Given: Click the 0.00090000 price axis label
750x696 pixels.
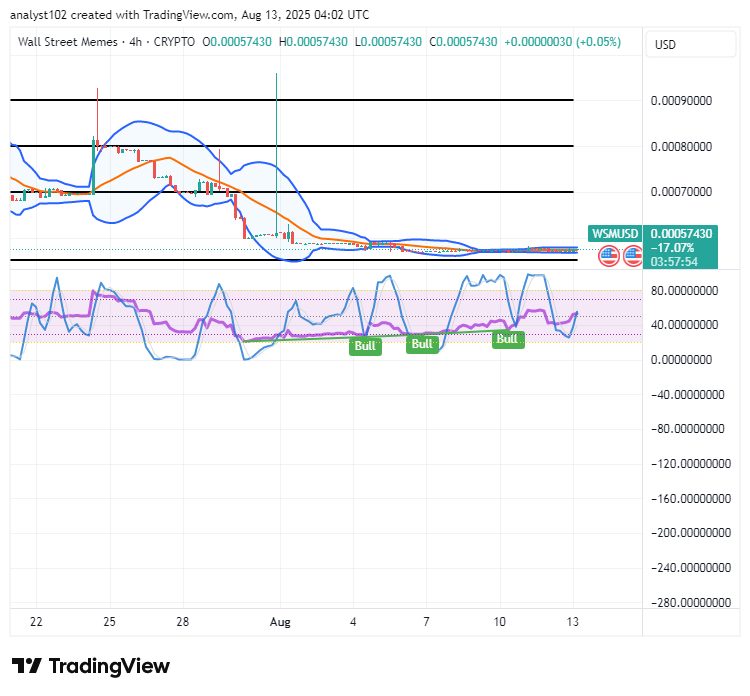Looking at the screenshot, I should [681, 100].
